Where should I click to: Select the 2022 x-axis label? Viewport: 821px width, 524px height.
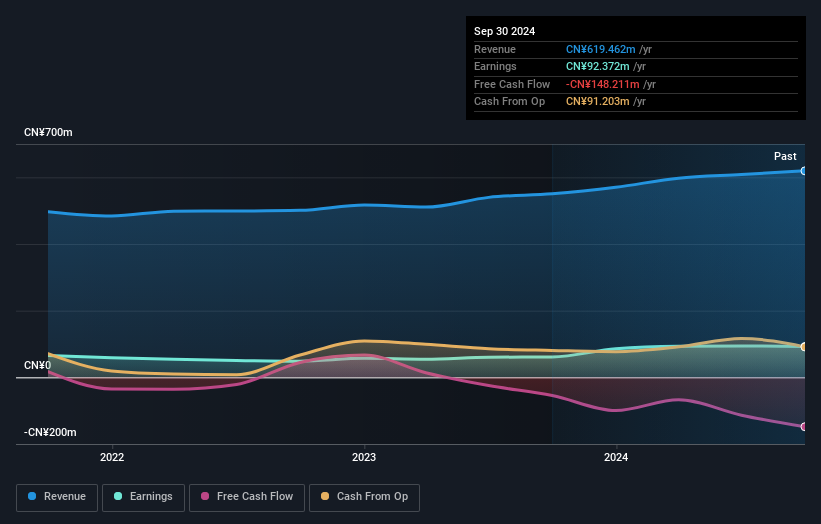[x=112, y=457]
